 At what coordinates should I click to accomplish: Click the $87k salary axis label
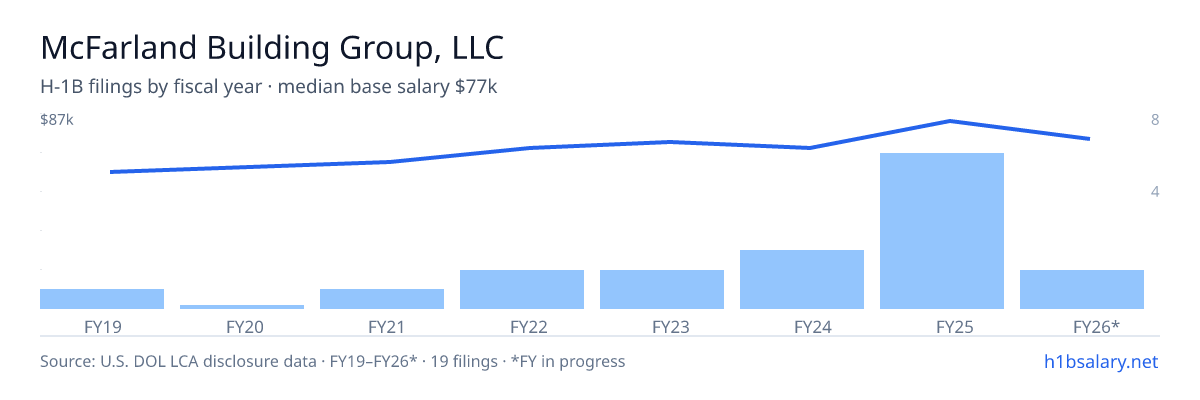pyautogui.click(x=57, y=120)
